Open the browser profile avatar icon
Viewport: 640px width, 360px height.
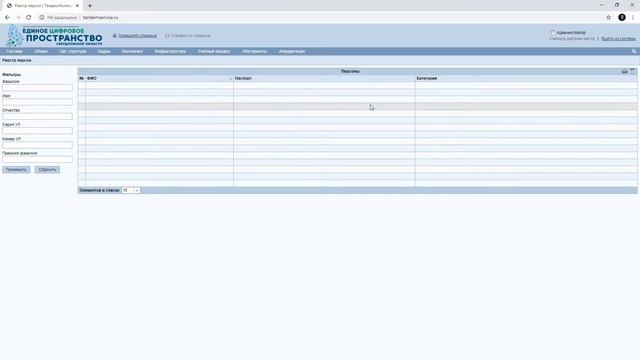coord(622,18)
